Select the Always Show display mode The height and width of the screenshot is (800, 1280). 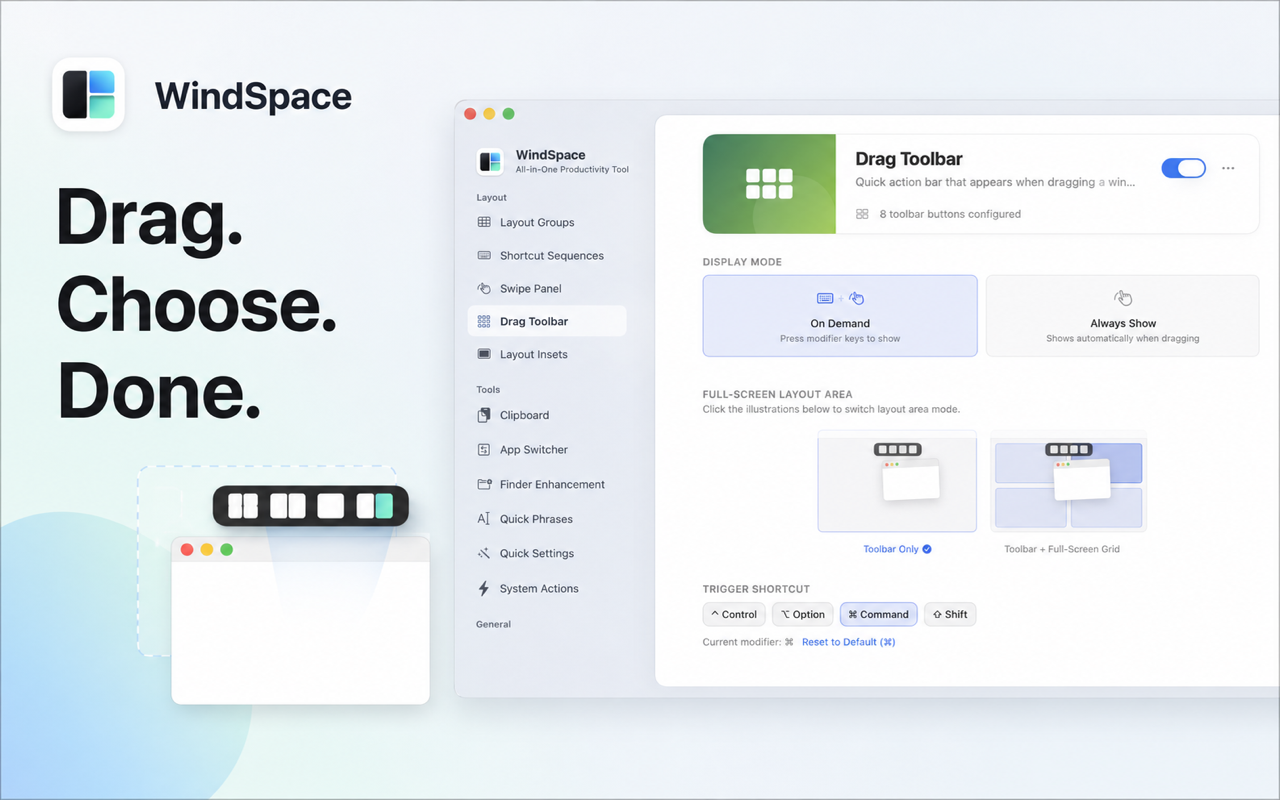[1123, 316]
